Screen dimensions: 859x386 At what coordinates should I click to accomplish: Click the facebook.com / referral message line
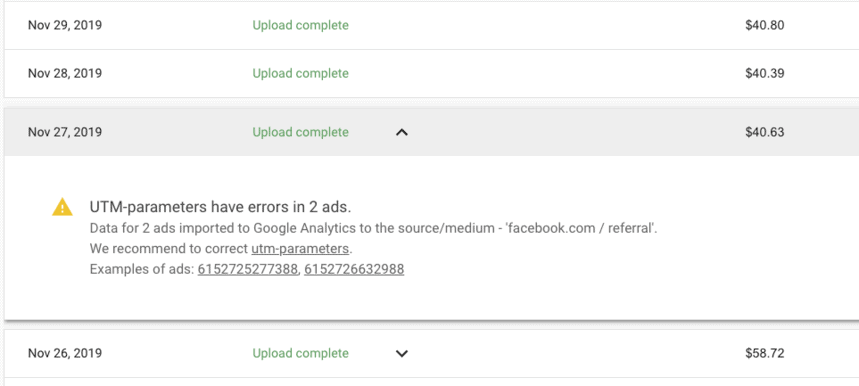point(374,229)
